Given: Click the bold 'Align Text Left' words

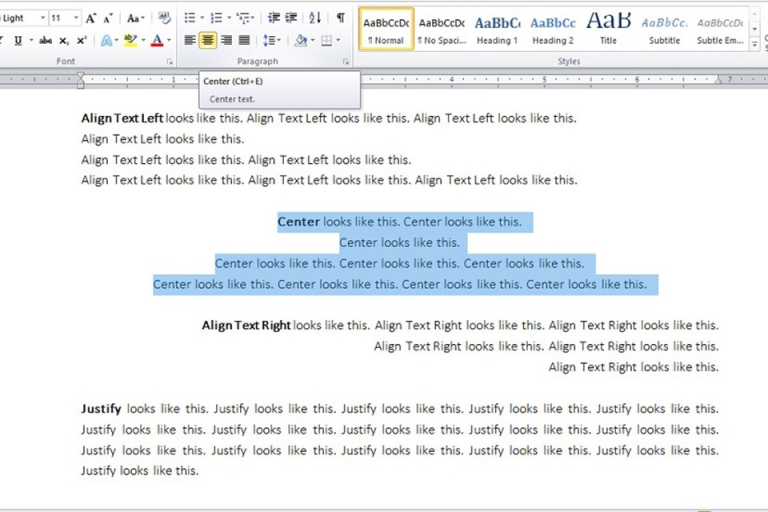Looking at the screenshot, I should tap(122, 118).
